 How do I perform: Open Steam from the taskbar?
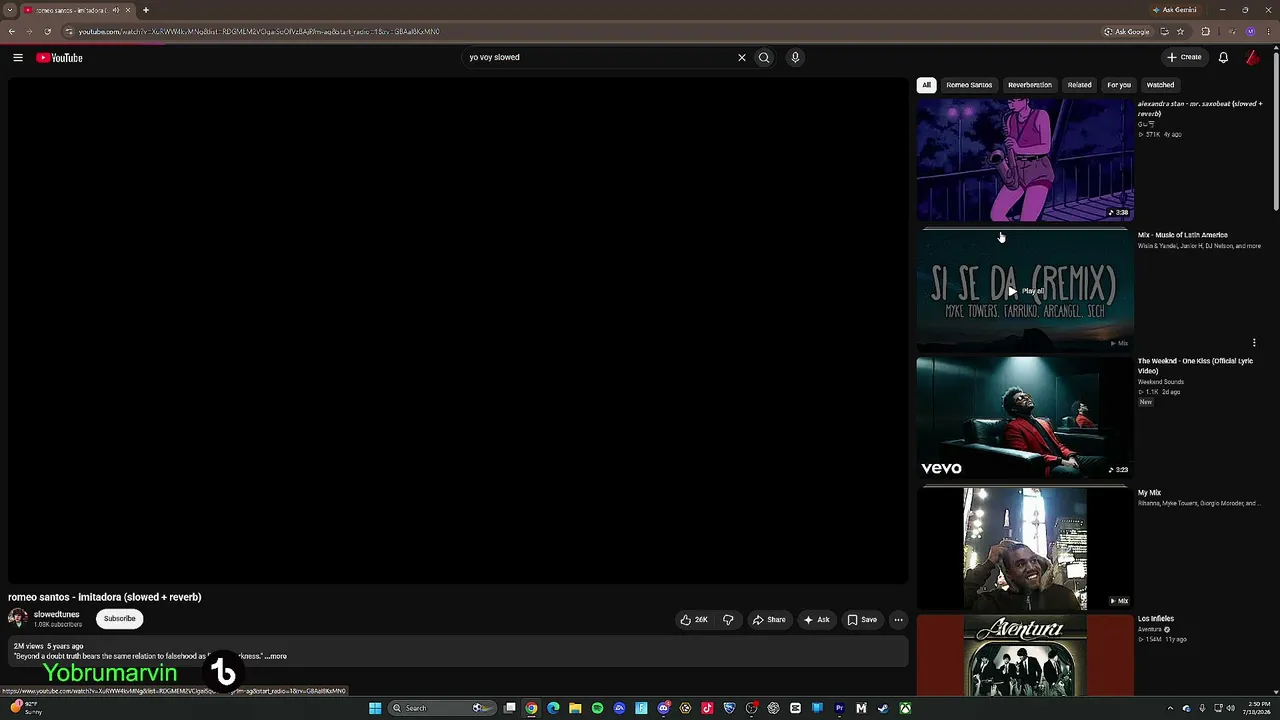coord(883,708)
